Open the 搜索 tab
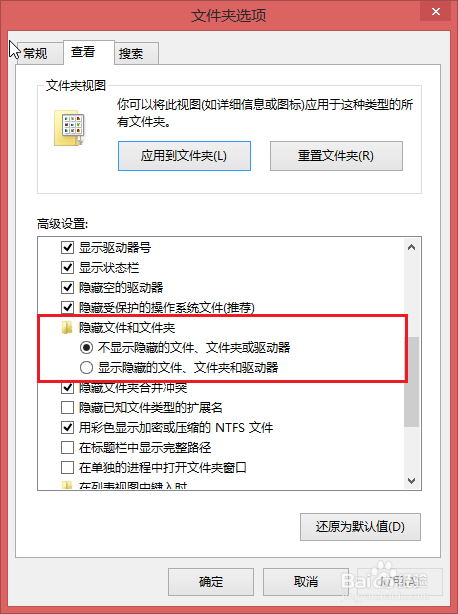 [131, 53]
